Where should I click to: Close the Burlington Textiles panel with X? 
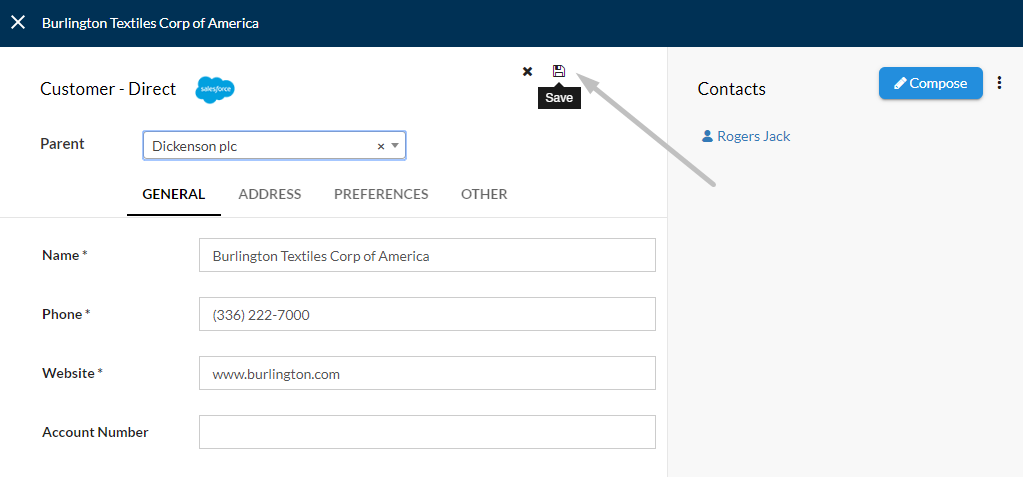pyautogui.click(x=18, y=23)
